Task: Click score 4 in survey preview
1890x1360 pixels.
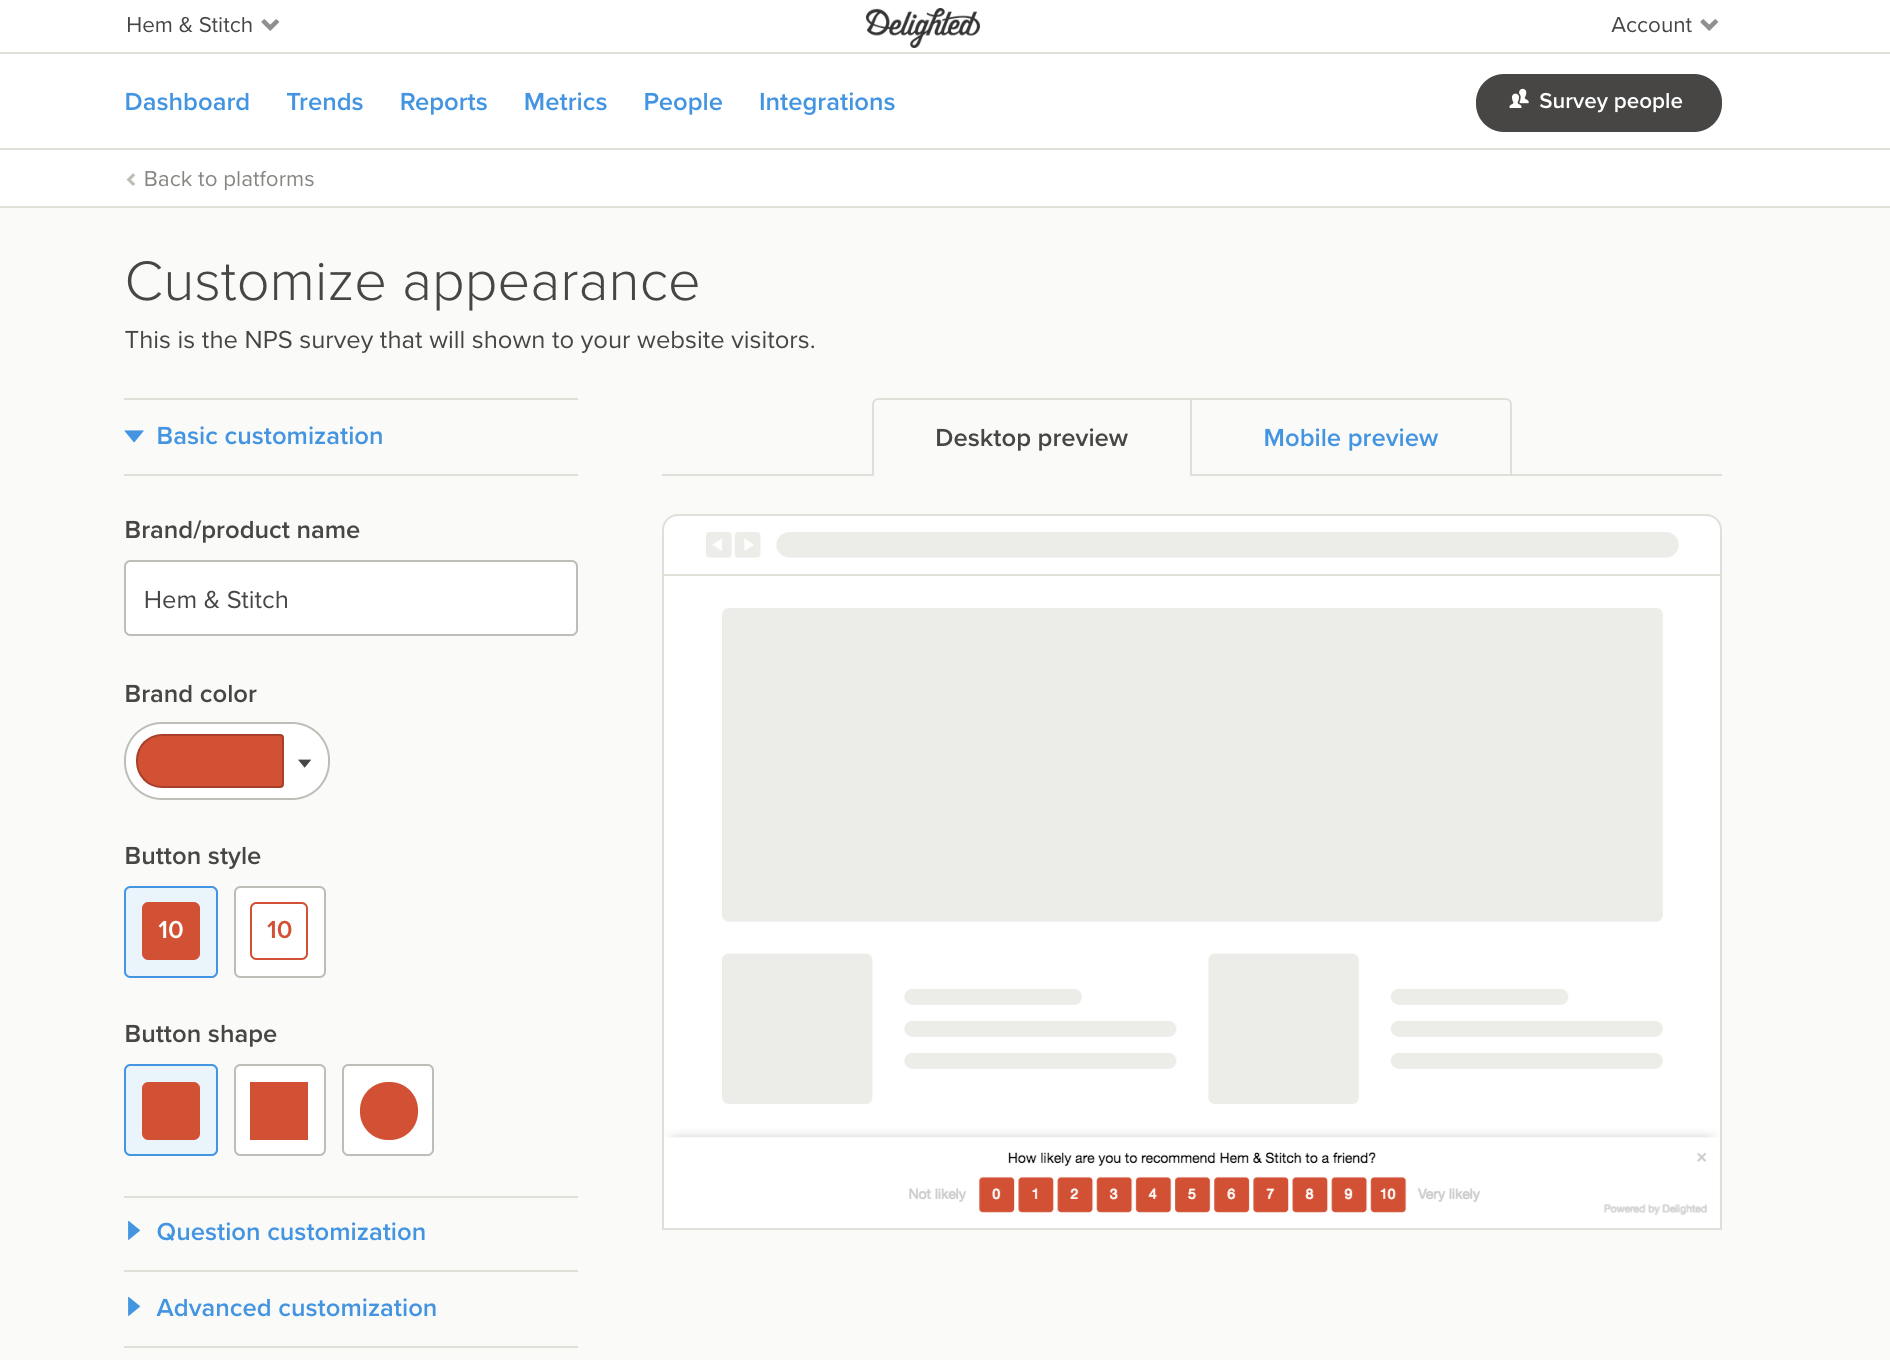Action: coord(1153,1194)
